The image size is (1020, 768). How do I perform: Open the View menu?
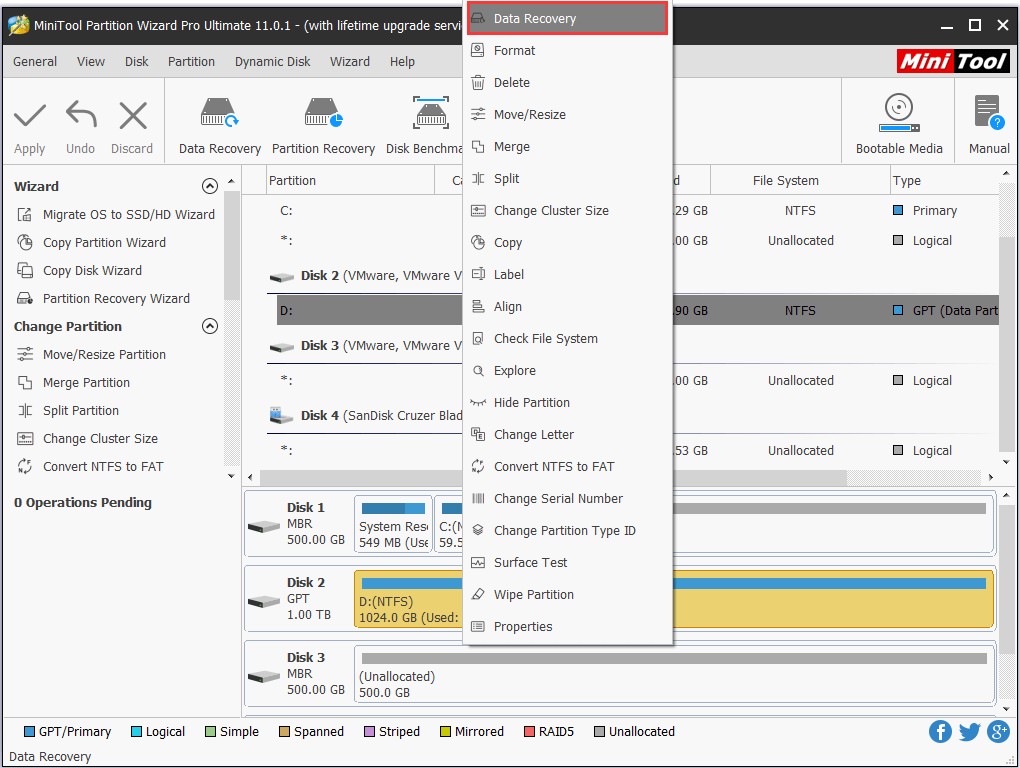point(90,62)
